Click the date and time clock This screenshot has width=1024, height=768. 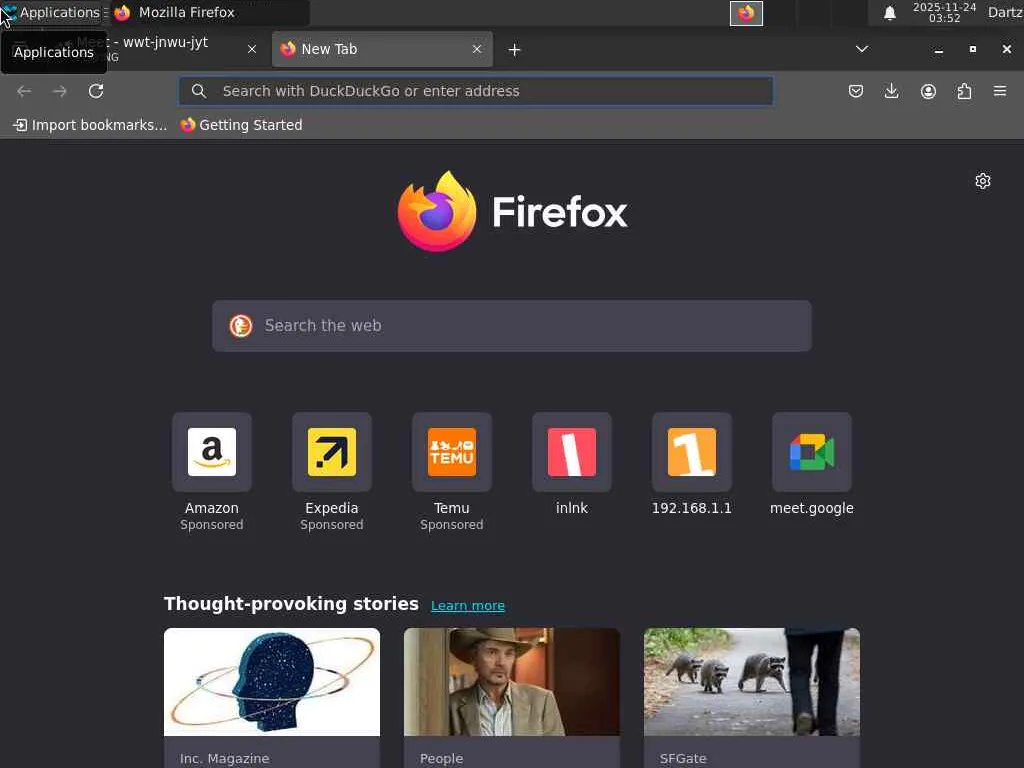tap(944, 12)
